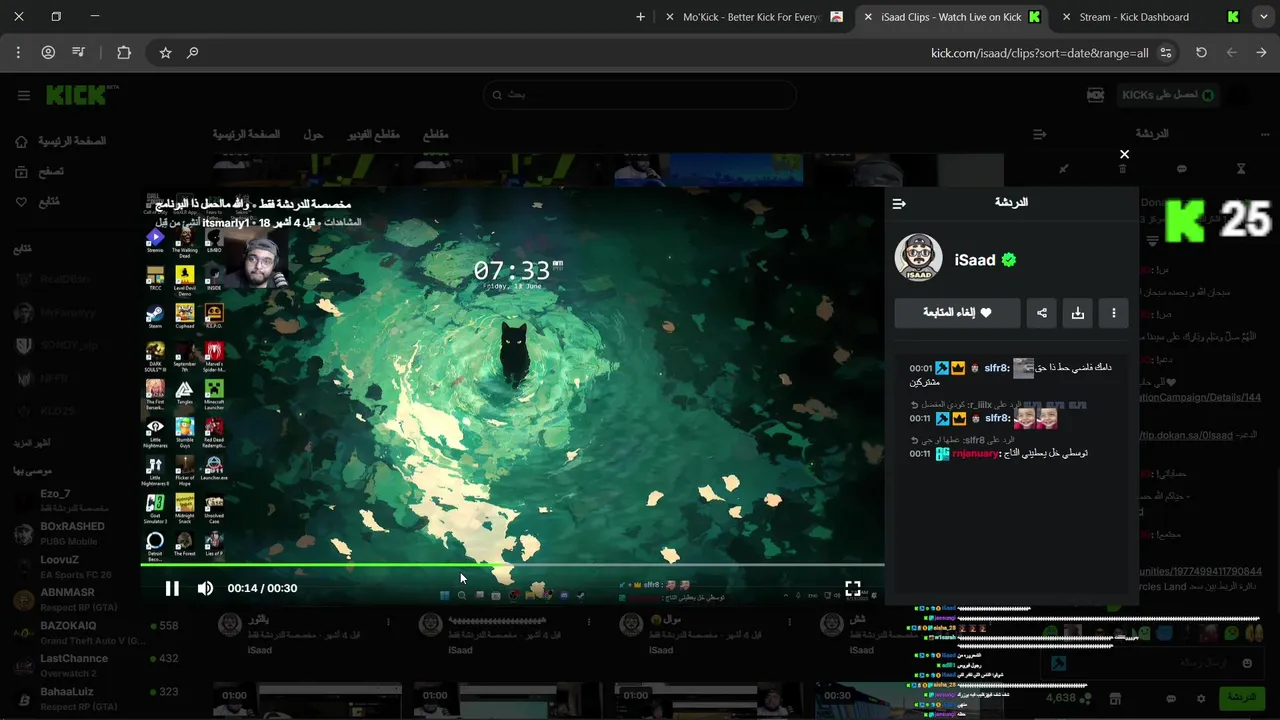Click the green KICK logo
Screen dimensions: 1280x720
(76, 95)
